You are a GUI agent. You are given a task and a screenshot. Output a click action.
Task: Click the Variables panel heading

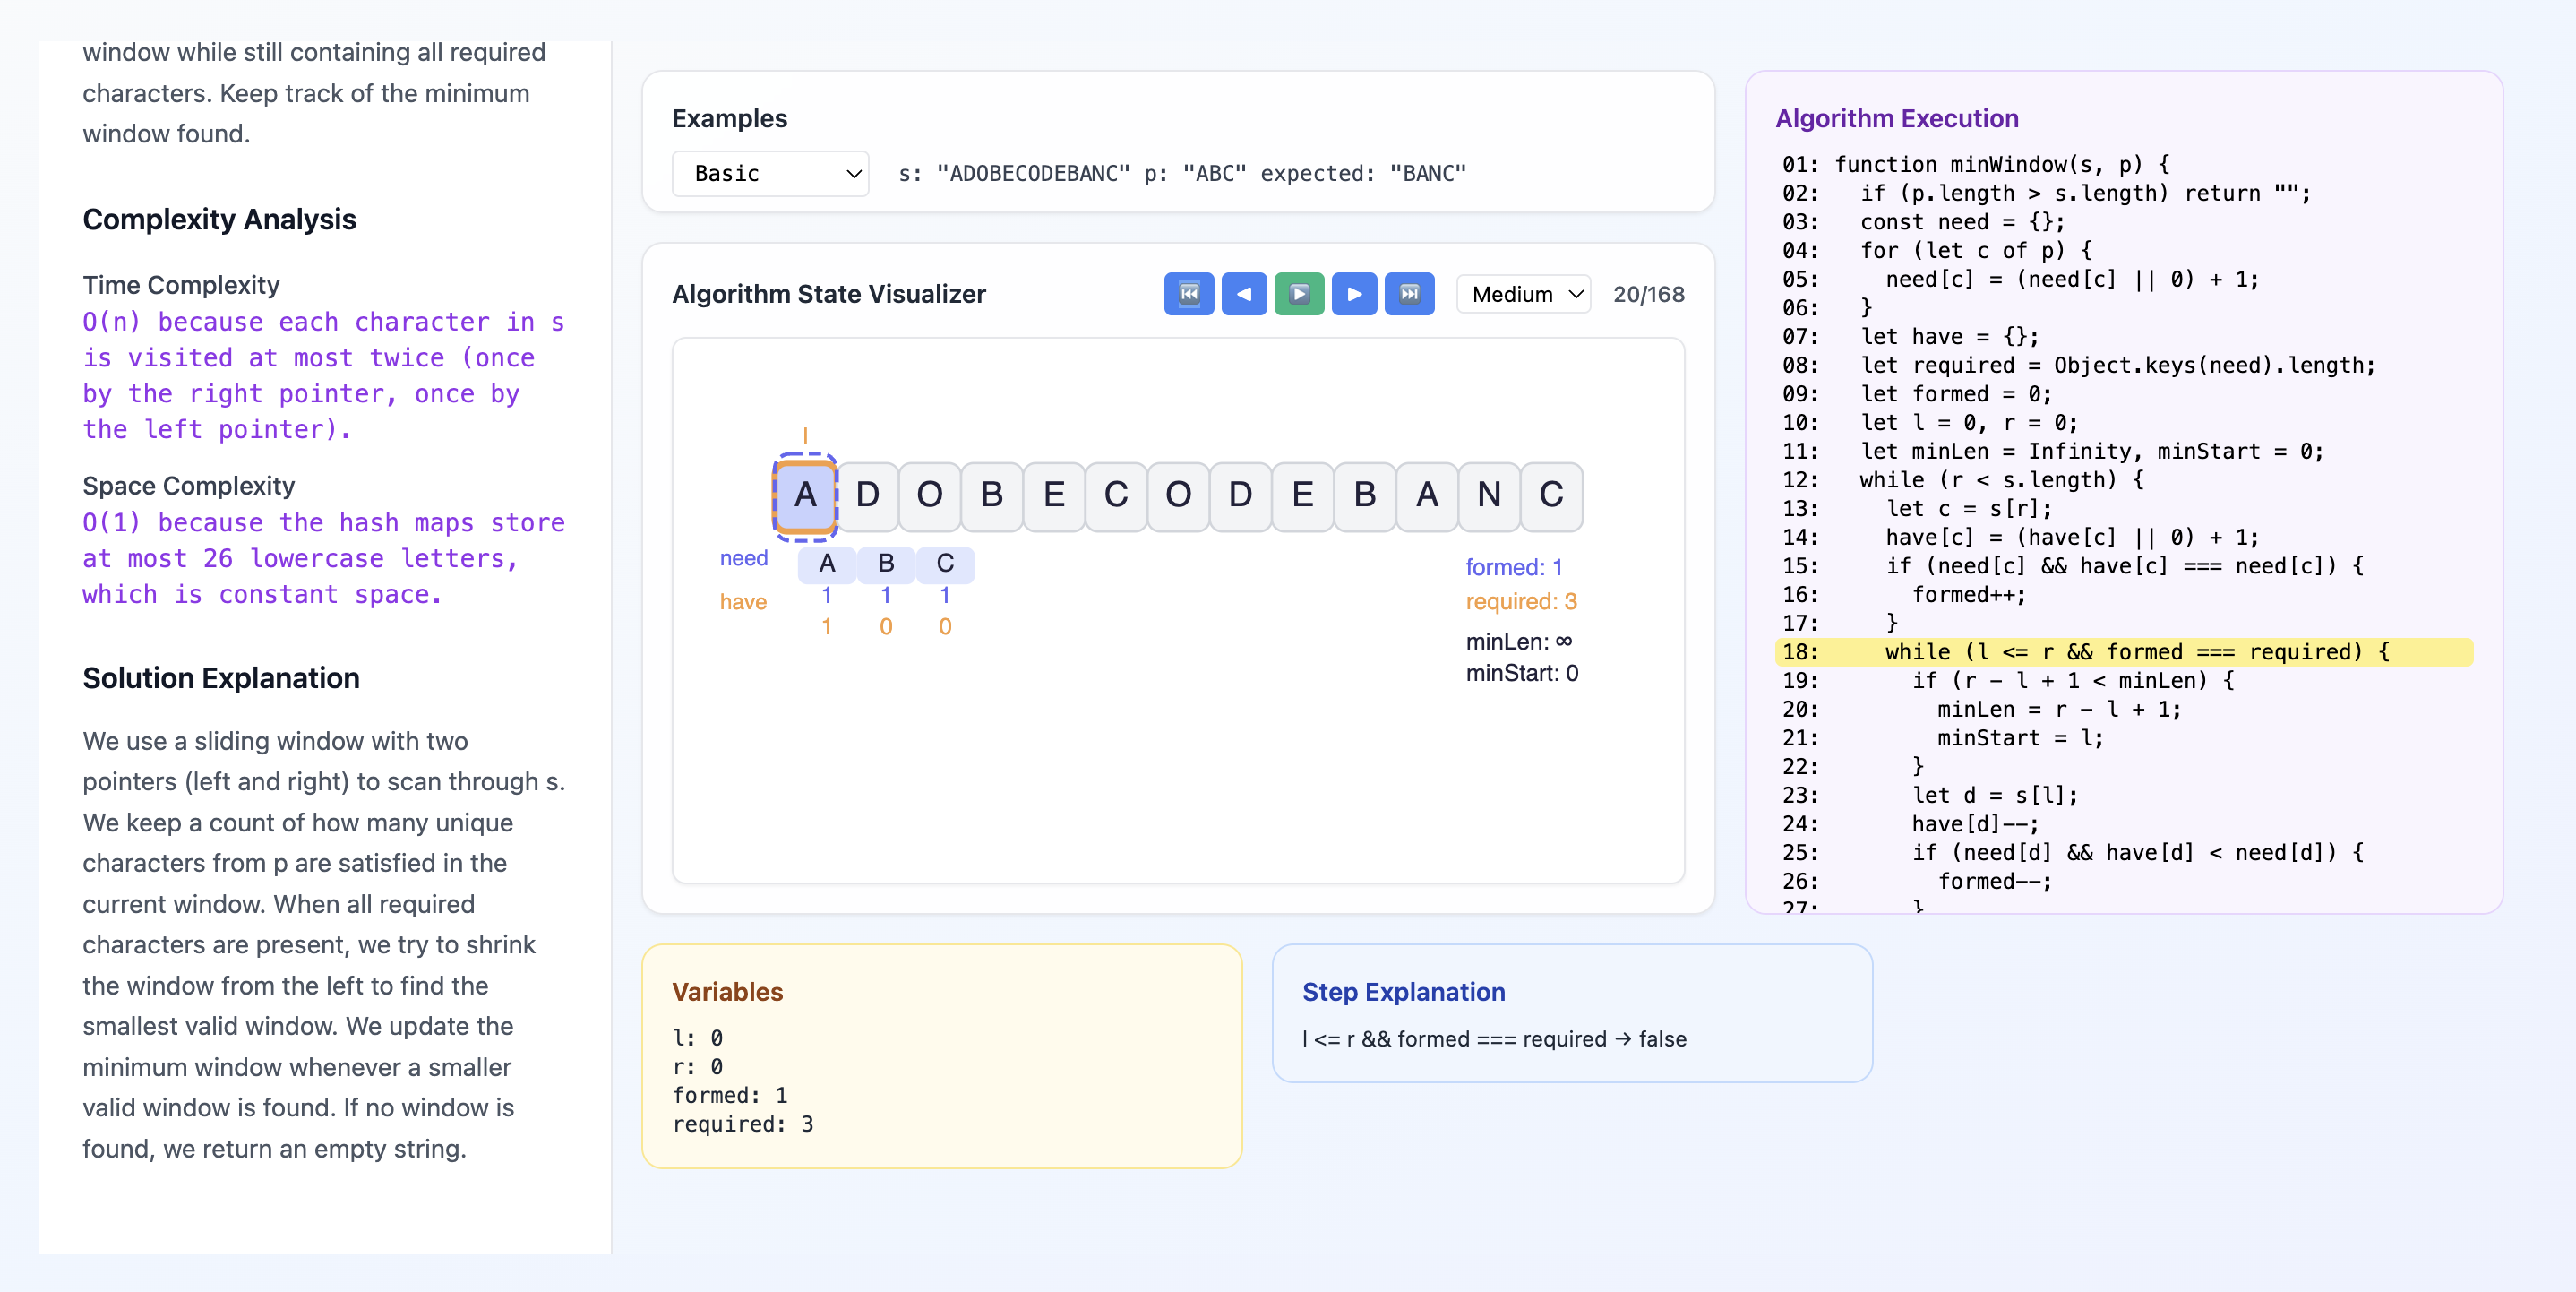727,992
